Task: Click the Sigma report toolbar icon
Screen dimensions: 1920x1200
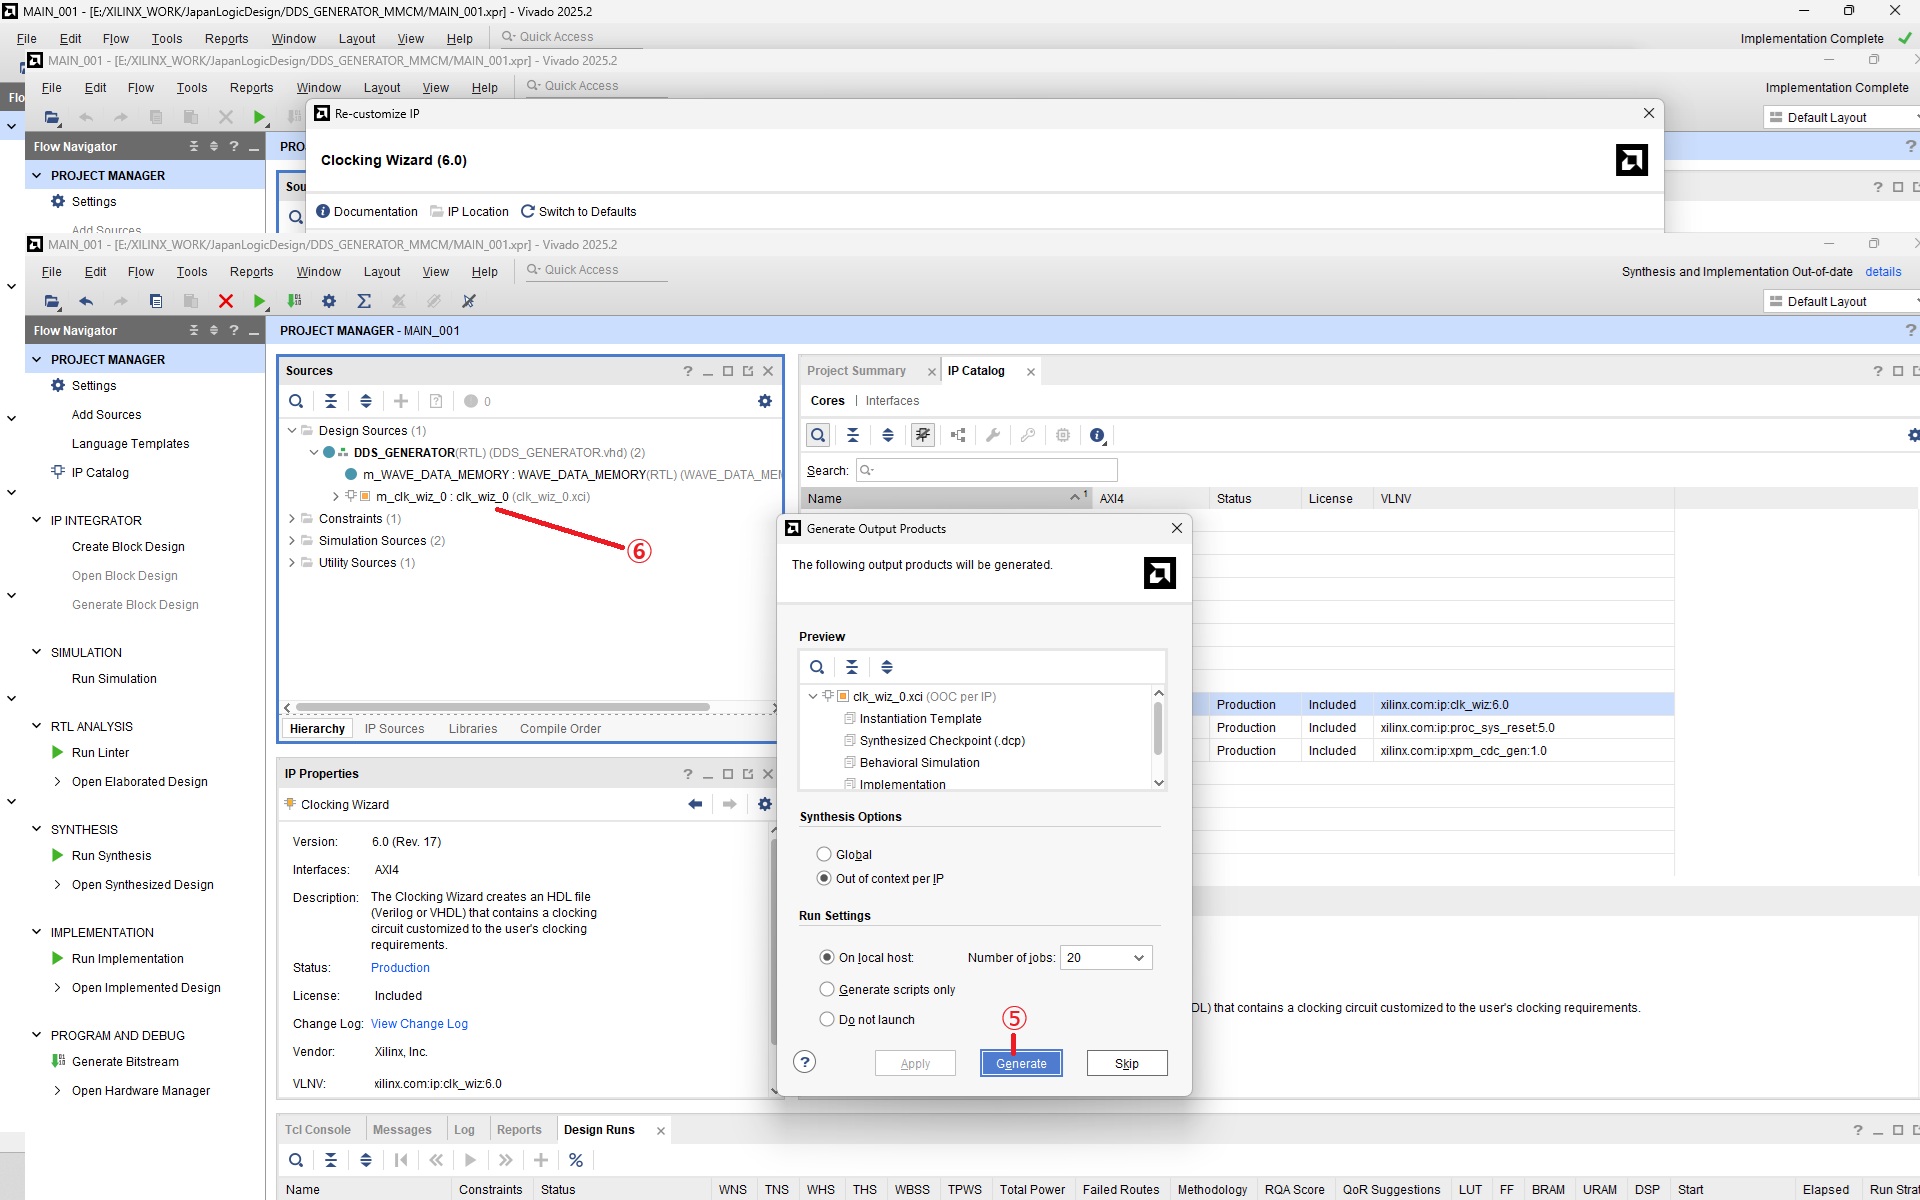Action: pos(364,301)
